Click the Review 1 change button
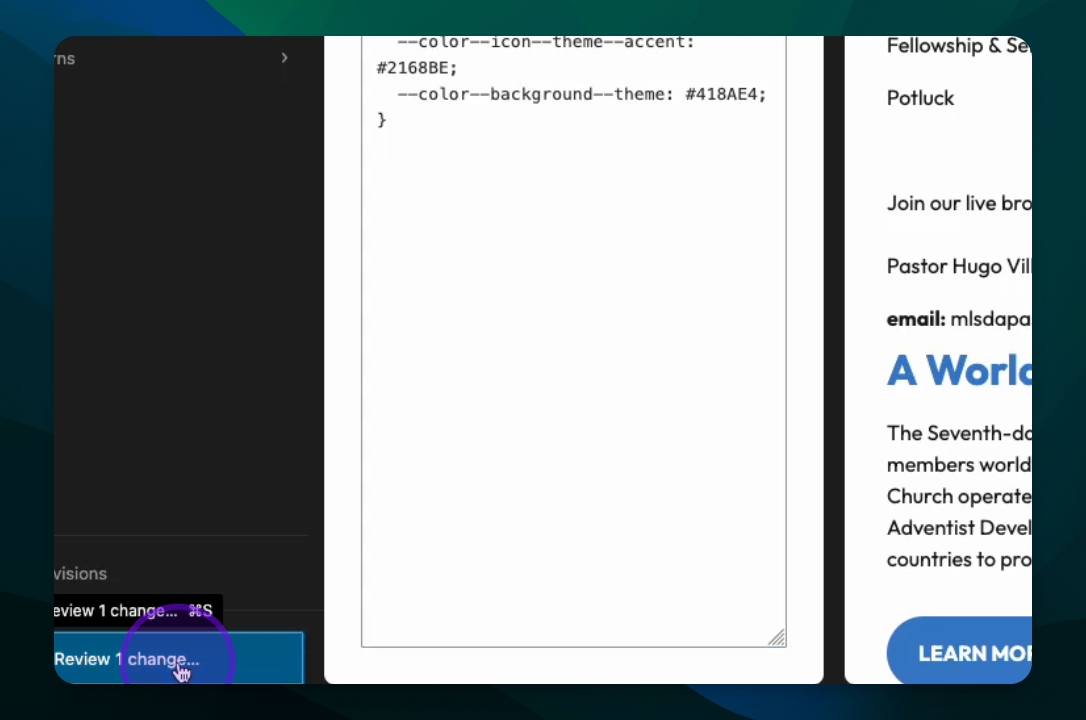The image size is (1086, 720). click(x=179, y=658)
